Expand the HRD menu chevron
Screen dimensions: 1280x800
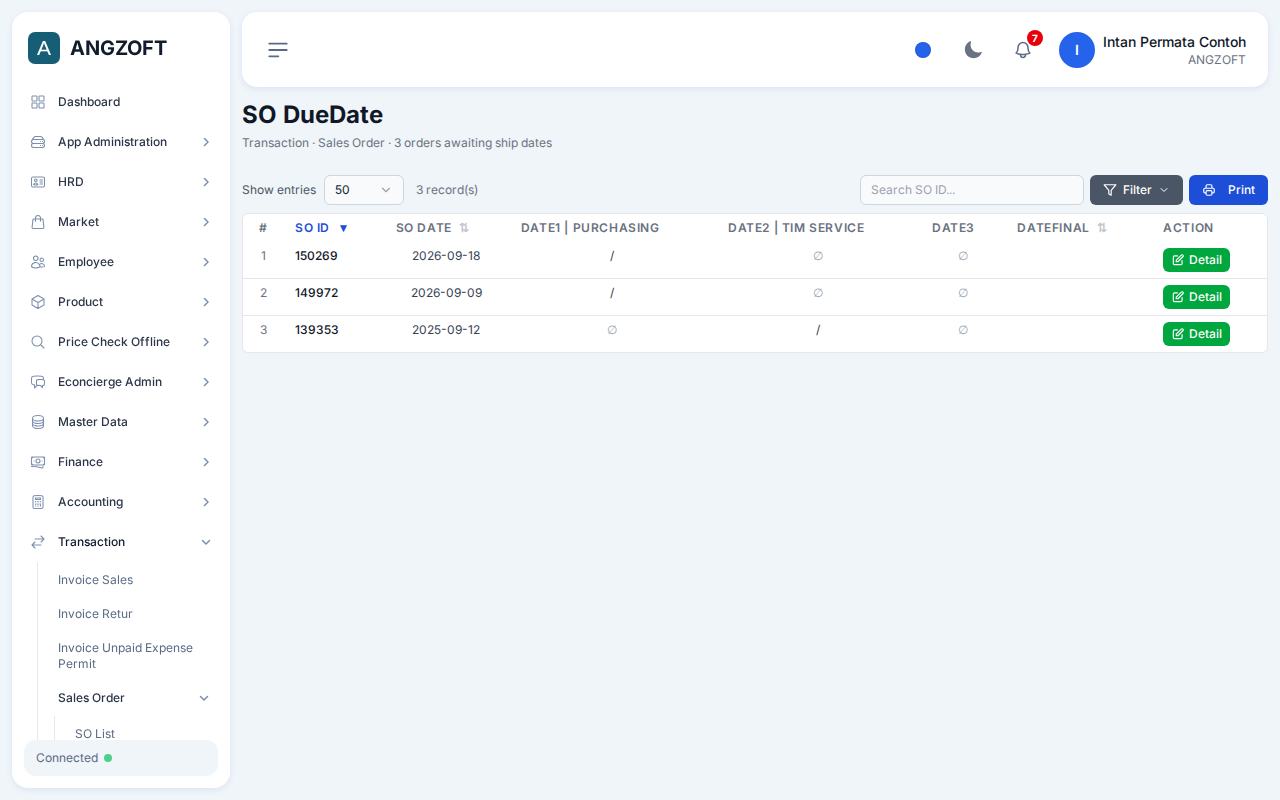click(x=206, y=182)
